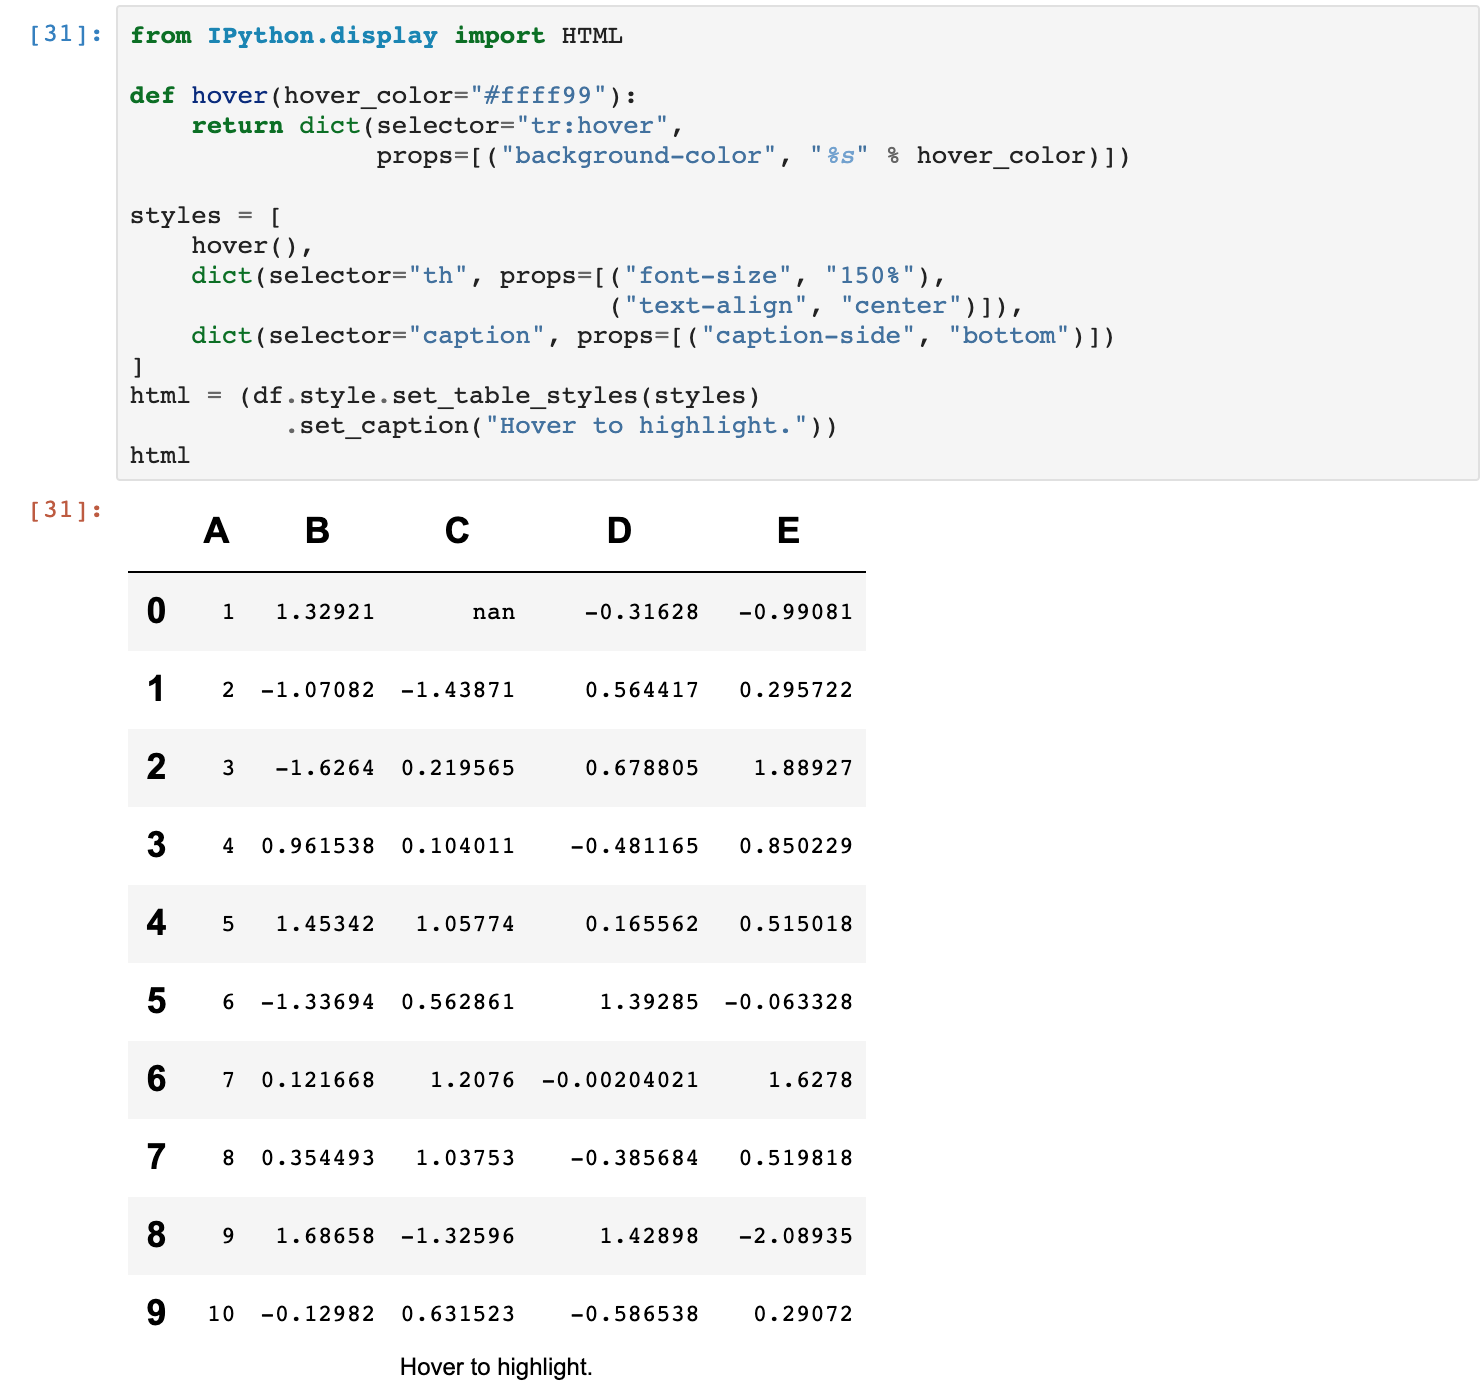Click column header B
This screenshot has width=1484, height=1398.
tap(317, 531)
